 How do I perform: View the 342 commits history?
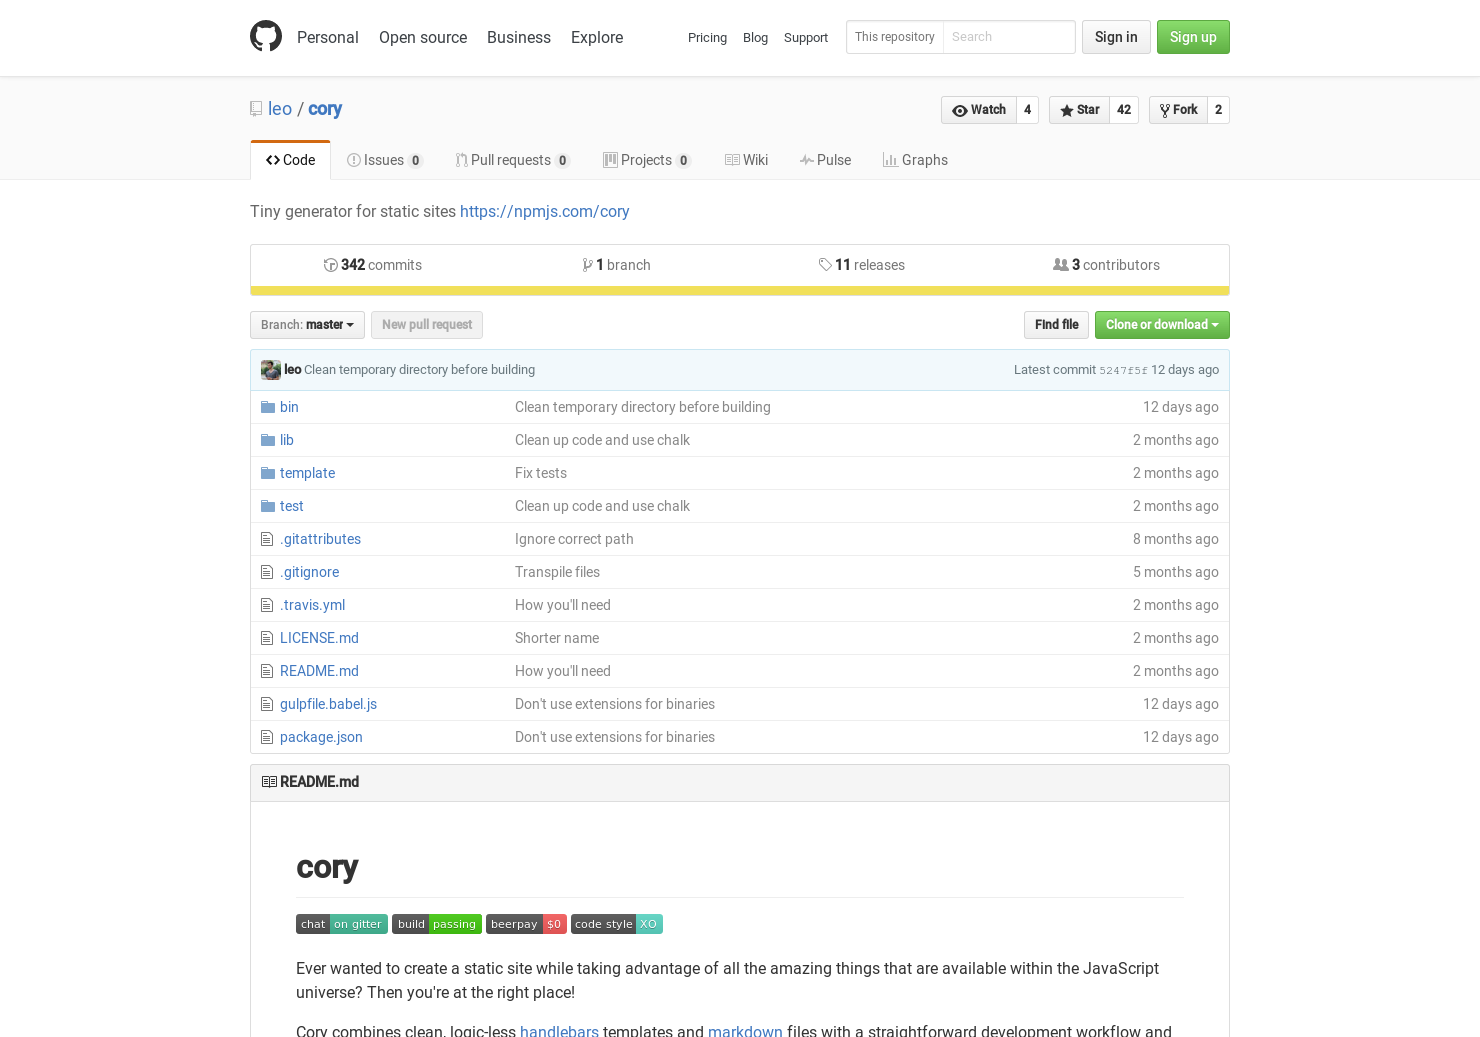373,265
